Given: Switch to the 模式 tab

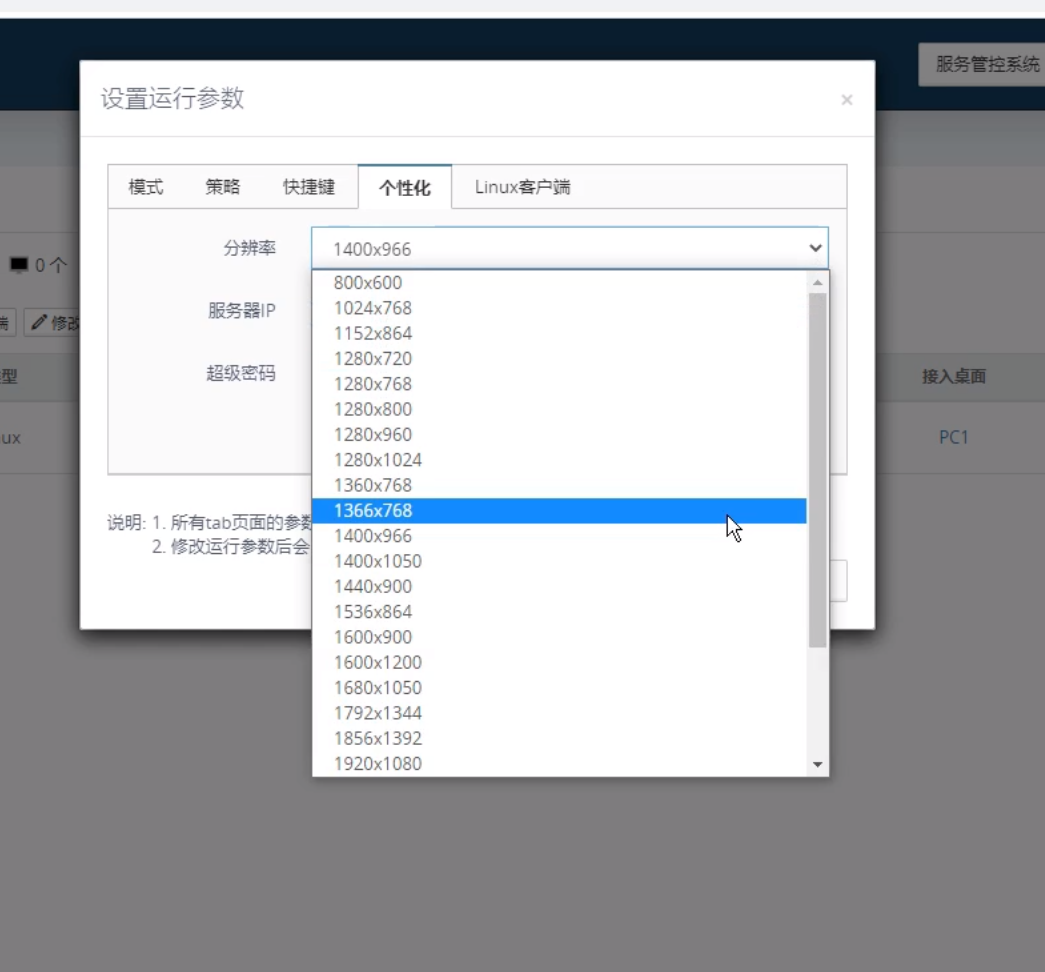Looking at the screenshot, I should point(146,187).
